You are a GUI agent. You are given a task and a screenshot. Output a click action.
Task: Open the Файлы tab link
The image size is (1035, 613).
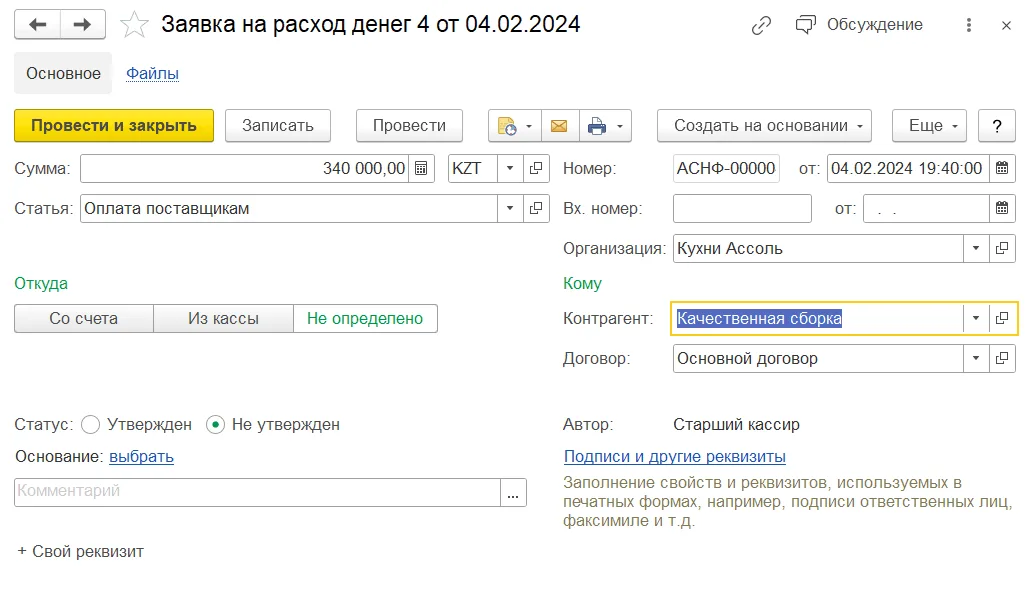pyautogui.click(x=152, y=73)
